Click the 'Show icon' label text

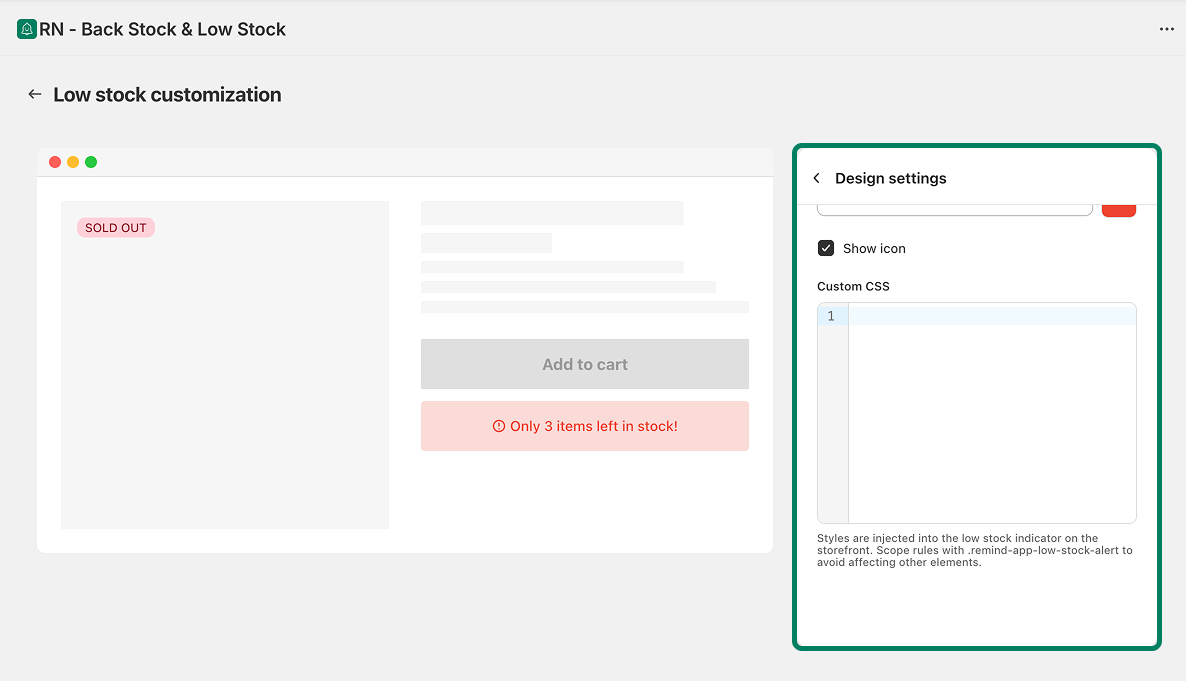point(874,248)
